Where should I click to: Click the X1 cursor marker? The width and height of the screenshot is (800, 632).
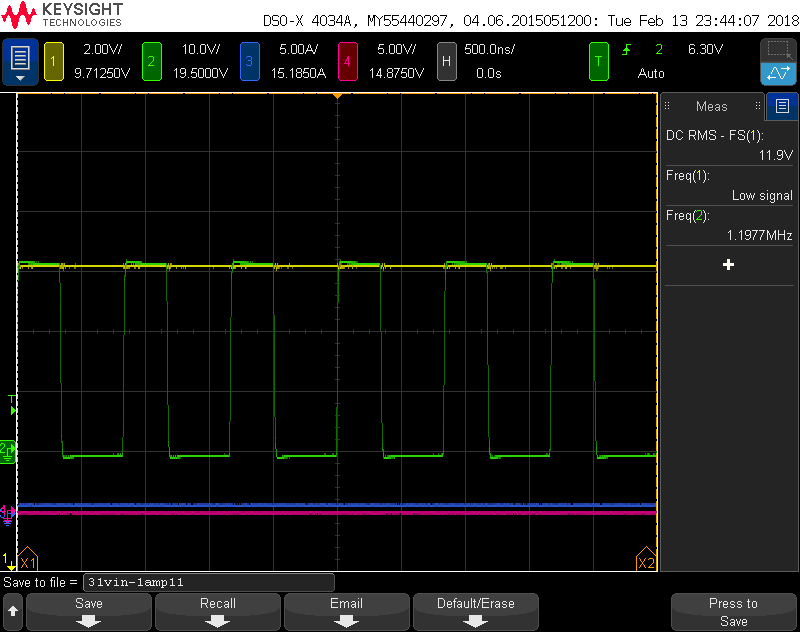tap(28, 559)
